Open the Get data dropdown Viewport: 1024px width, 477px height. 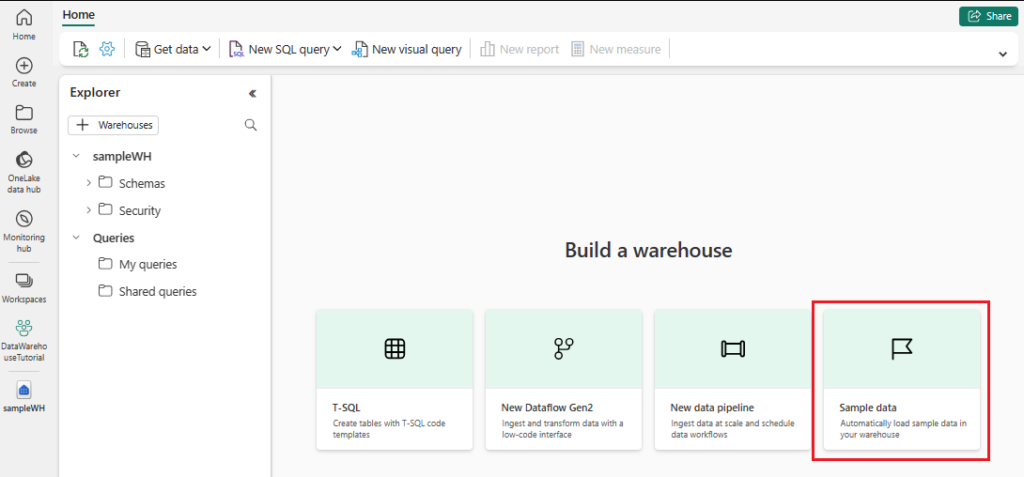(x=173, y=49)
